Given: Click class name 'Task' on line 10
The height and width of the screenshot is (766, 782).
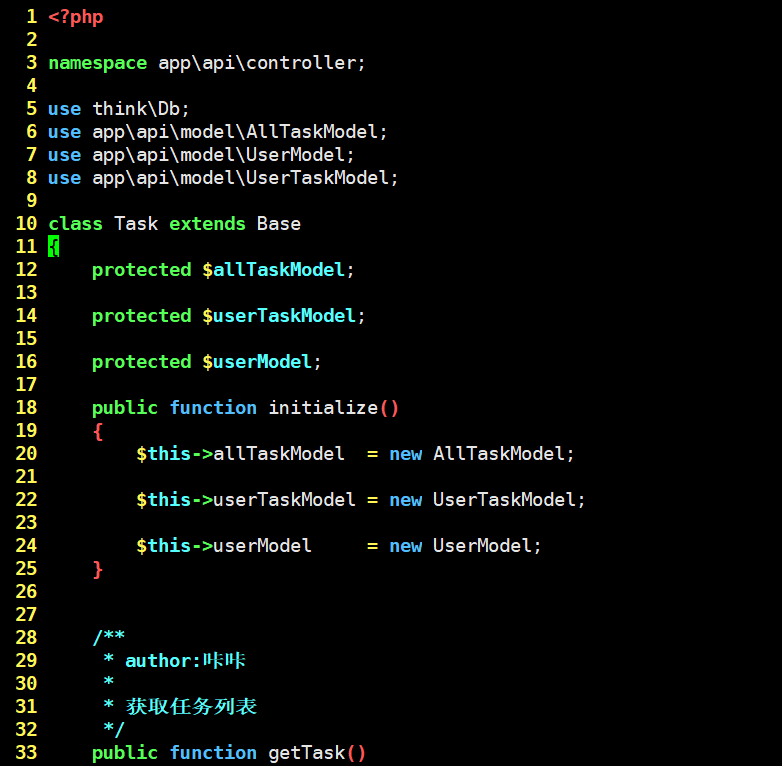Looking at the screenshot, I should click(136, 224).
